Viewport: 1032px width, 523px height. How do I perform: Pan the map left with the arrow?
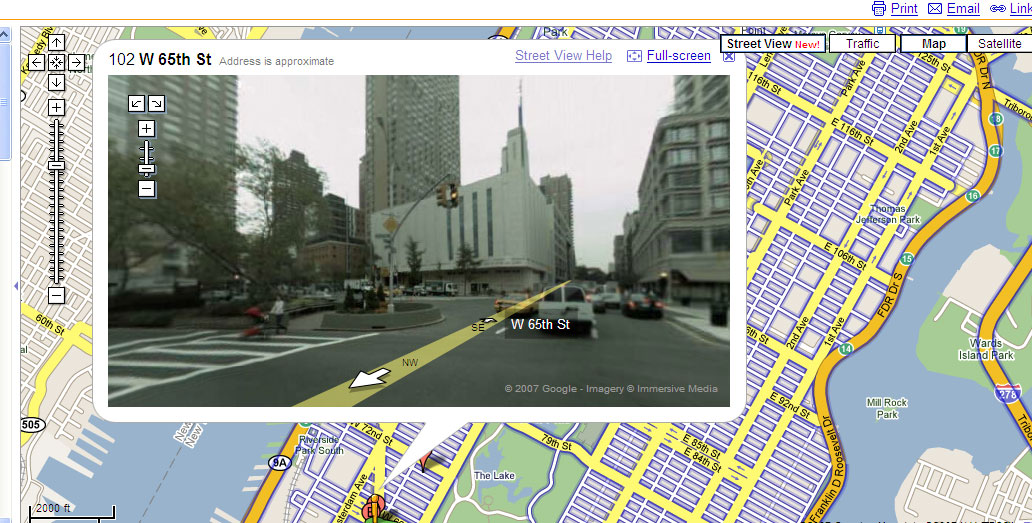click(x=37, y=62)
